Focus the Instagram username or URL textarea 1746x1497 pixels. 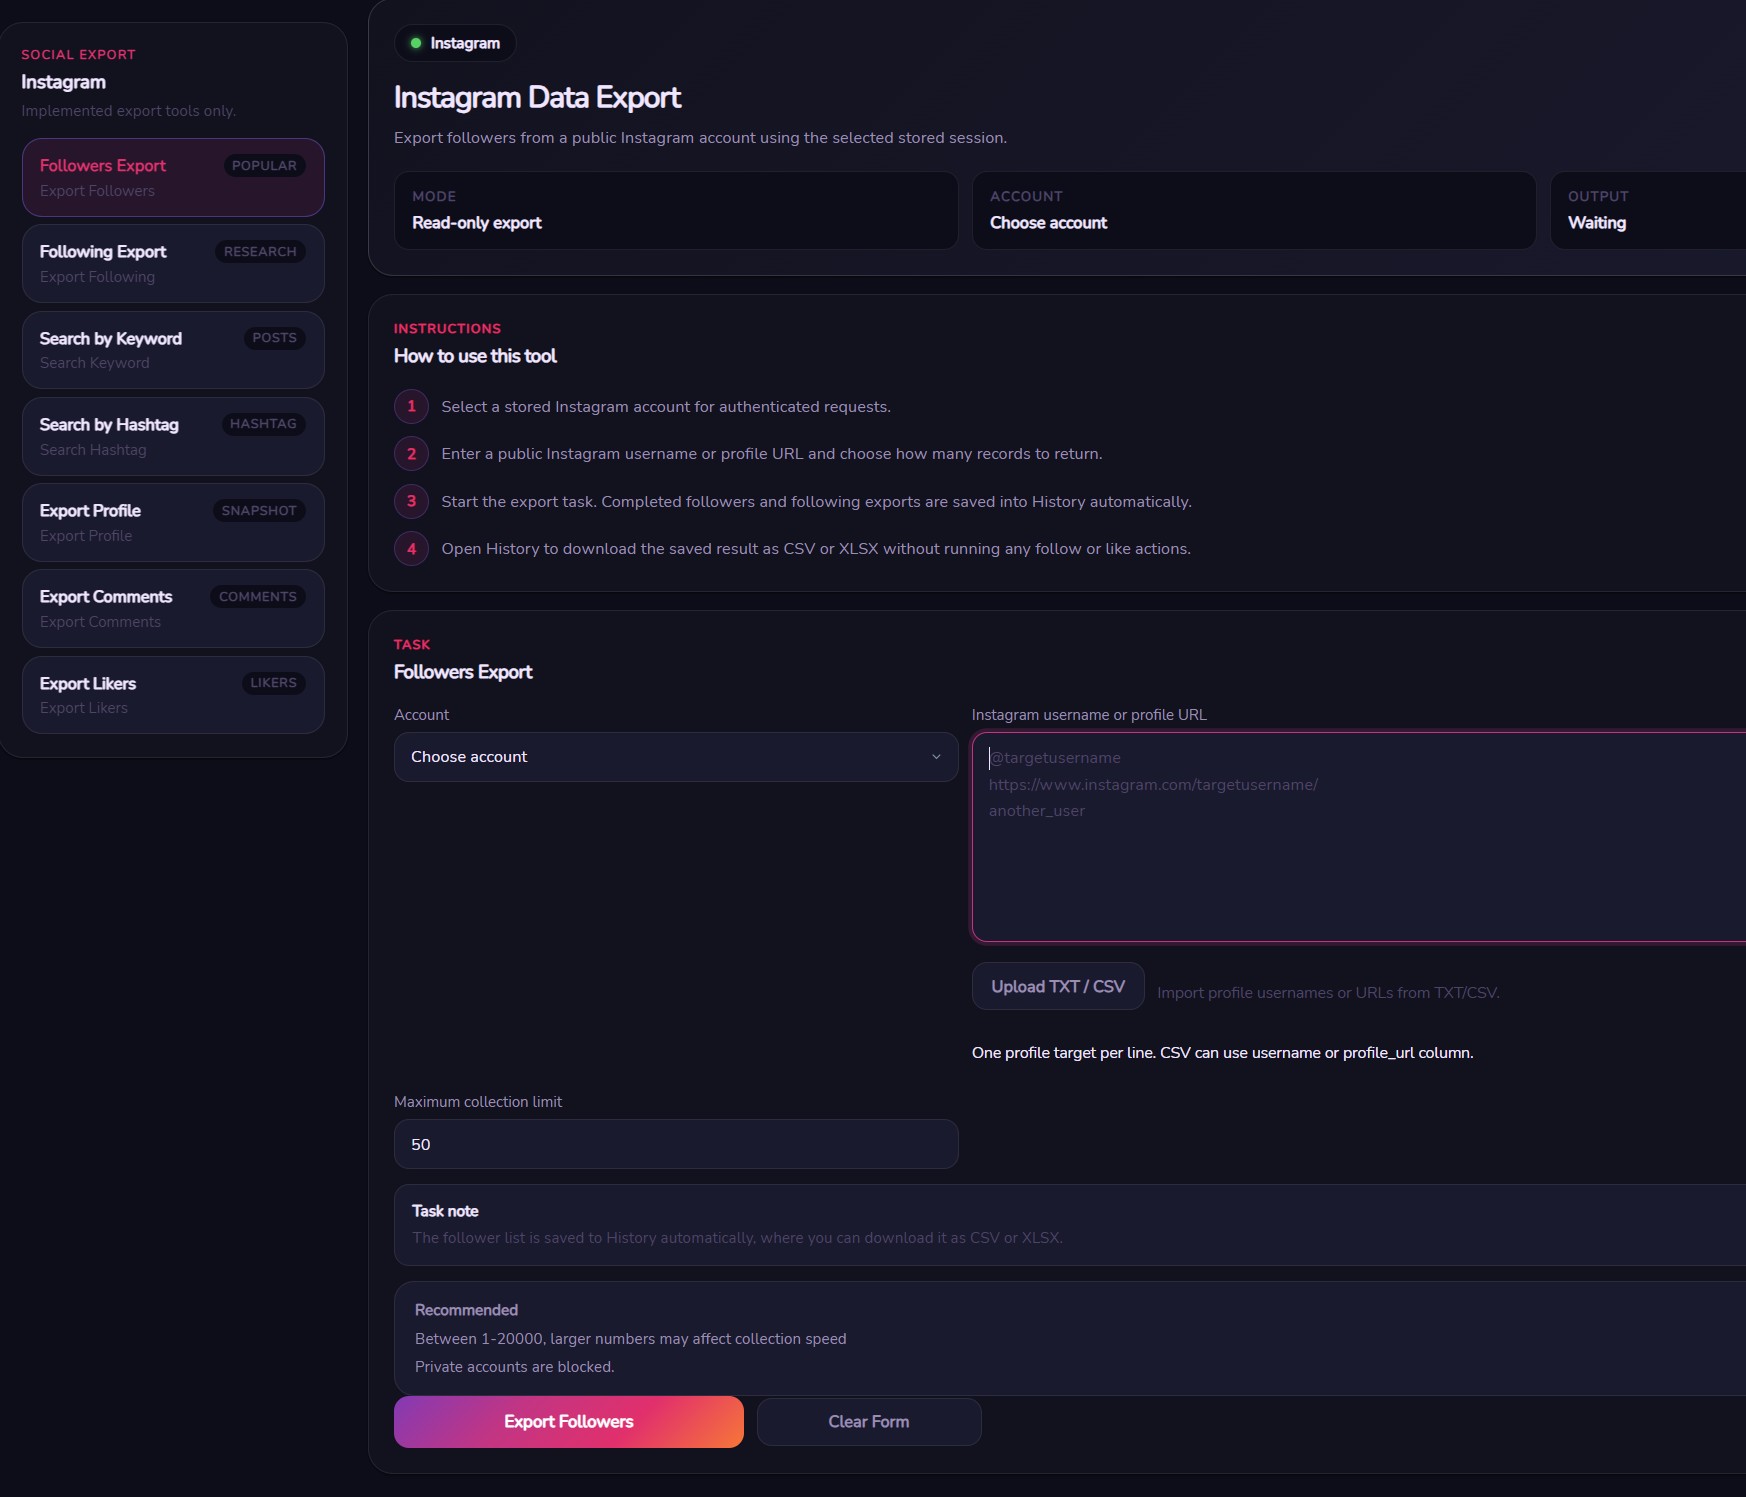(1359, 837)
